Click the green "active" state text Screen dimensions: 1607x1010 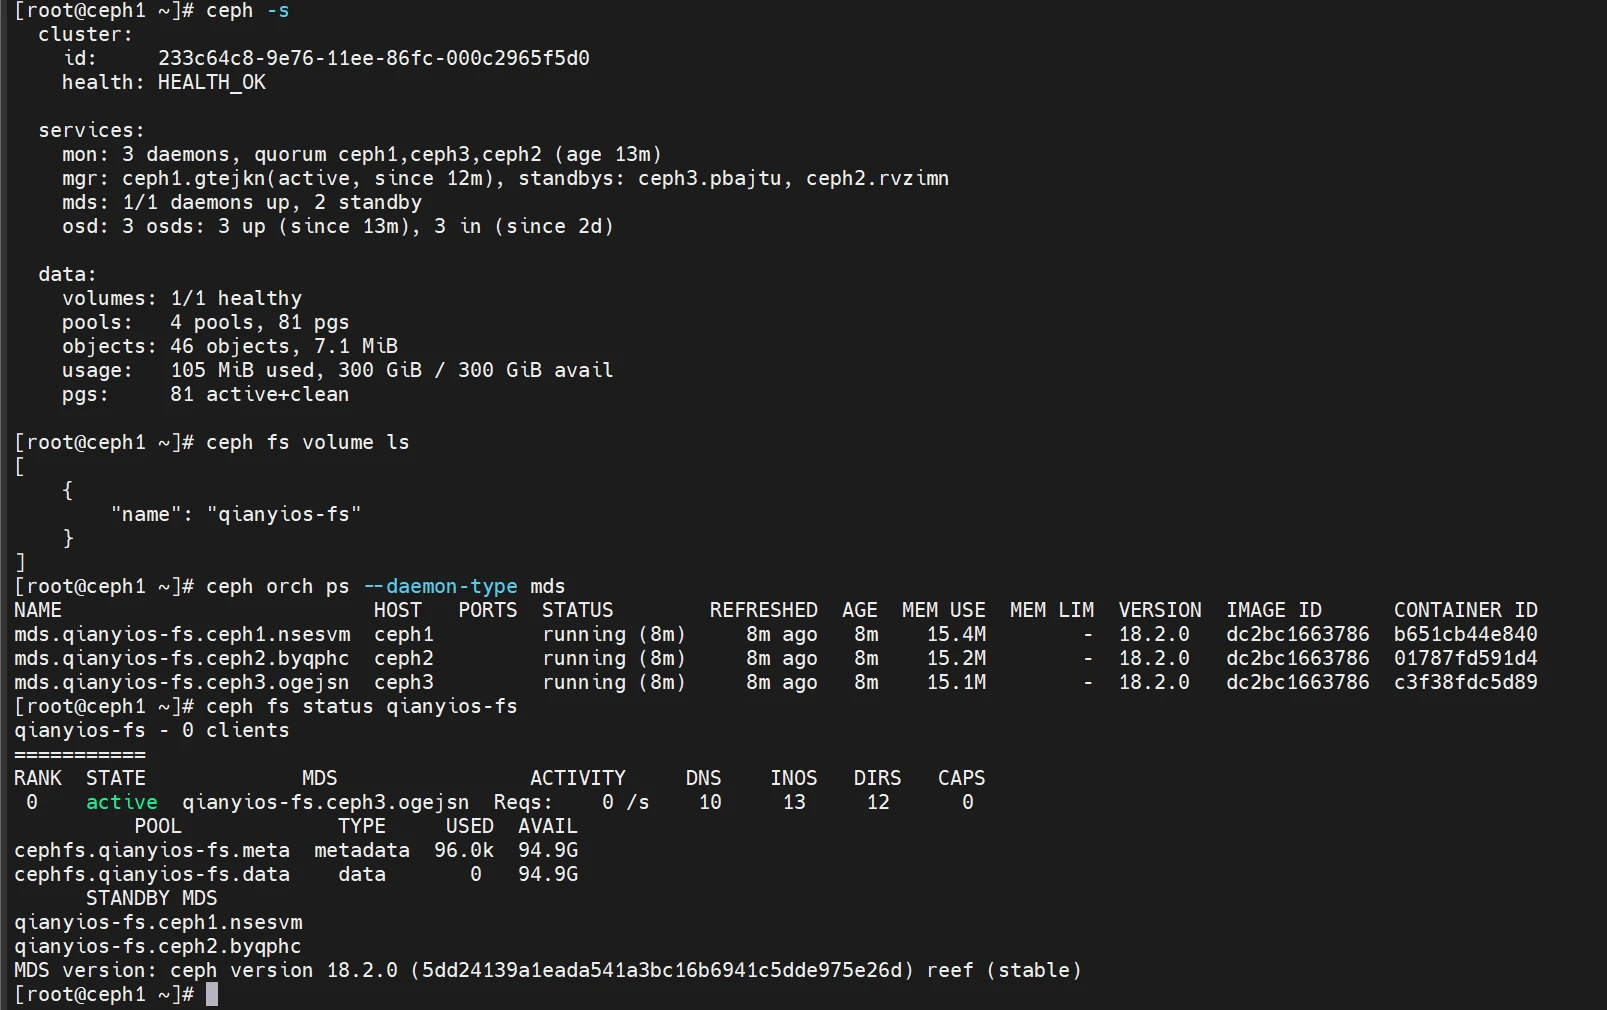coord(121,802)
